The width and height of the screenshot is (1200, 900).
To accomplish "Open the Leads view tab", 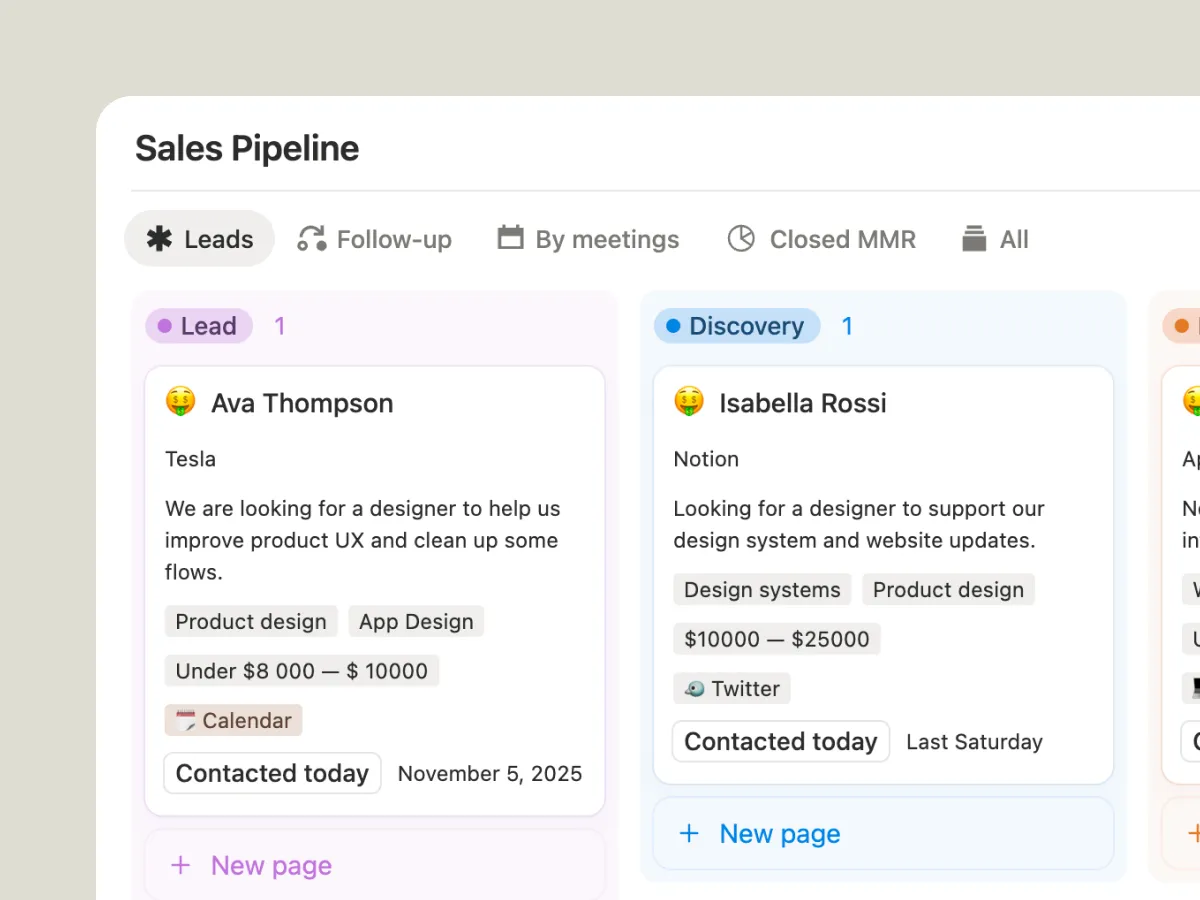I will (199, 239).
